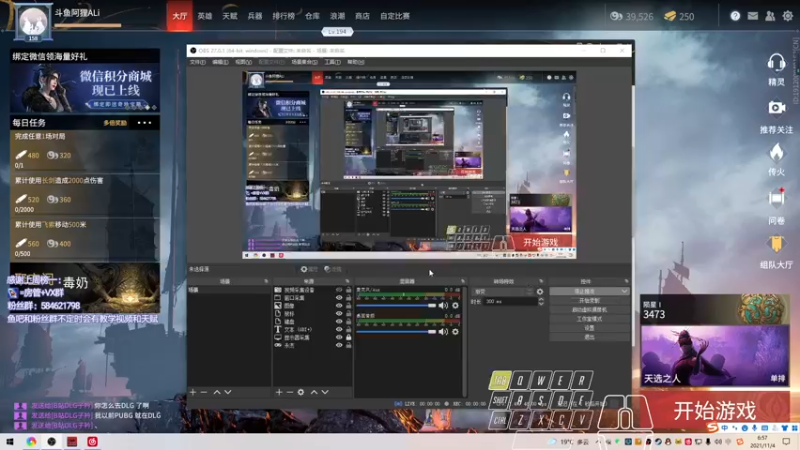Viewport: 800px width, 450px height.
Task: Open the OBS 场景集合 menu
Action: [304, 62]
